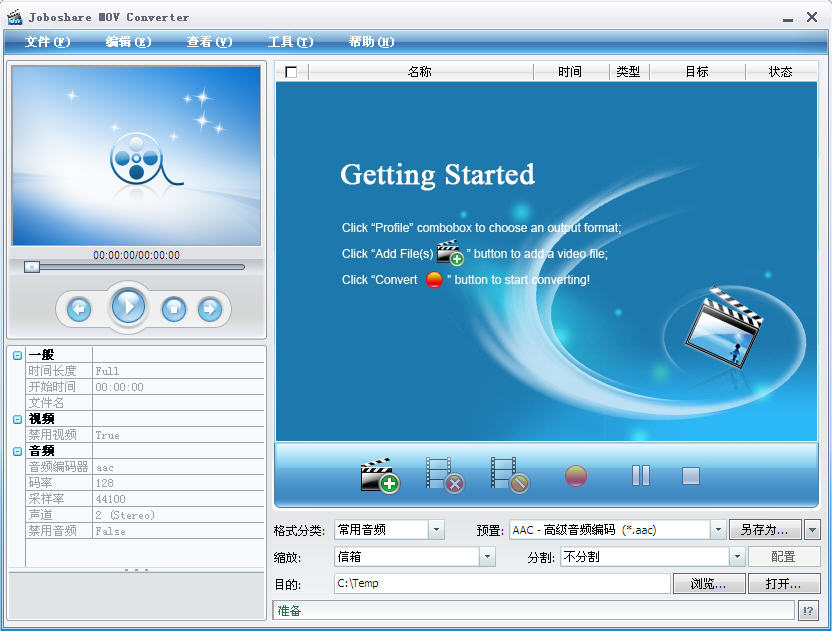This screenshot has height=631, width=832.
Task: Click the !? help button in status bar
Action: coord(808,611)
